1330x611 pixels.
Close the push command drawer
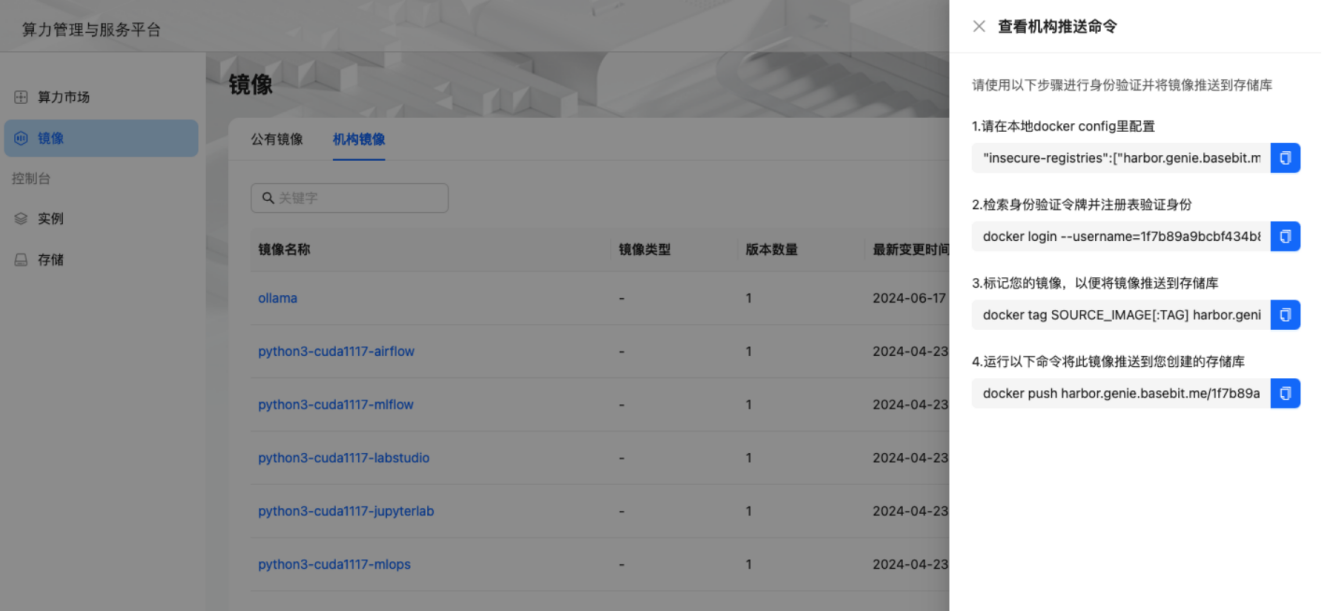979,27
